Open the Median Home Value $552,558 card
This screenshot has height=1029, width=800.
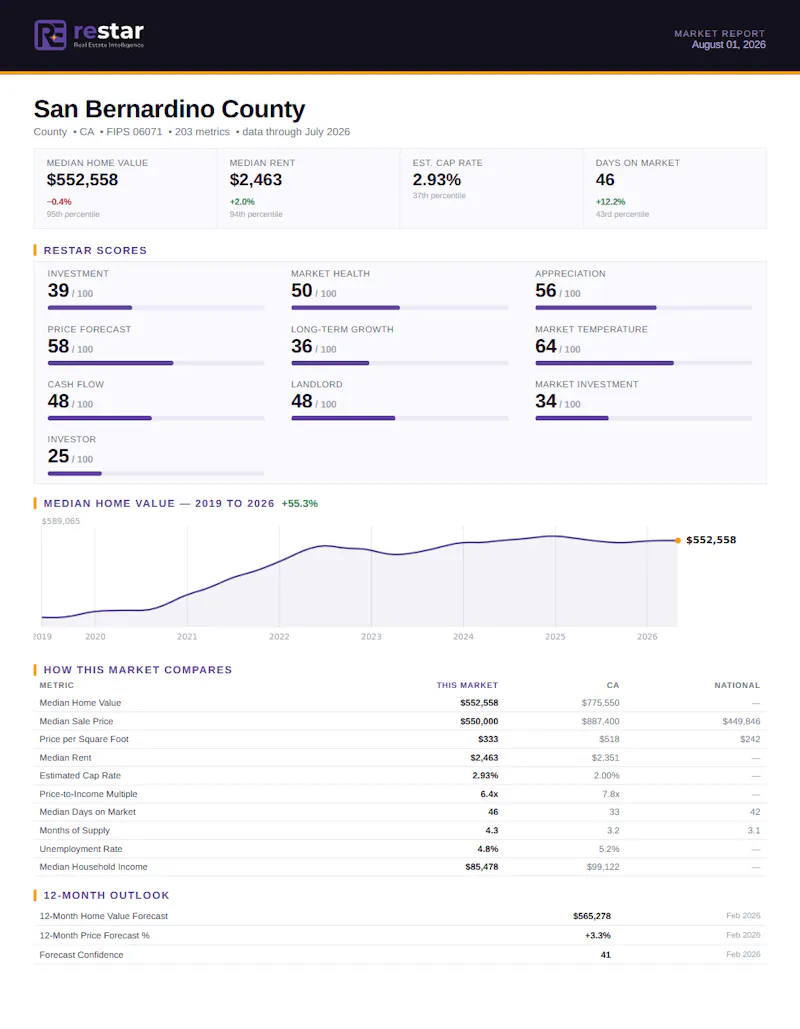pyautogui.click(x=125, y=188)
